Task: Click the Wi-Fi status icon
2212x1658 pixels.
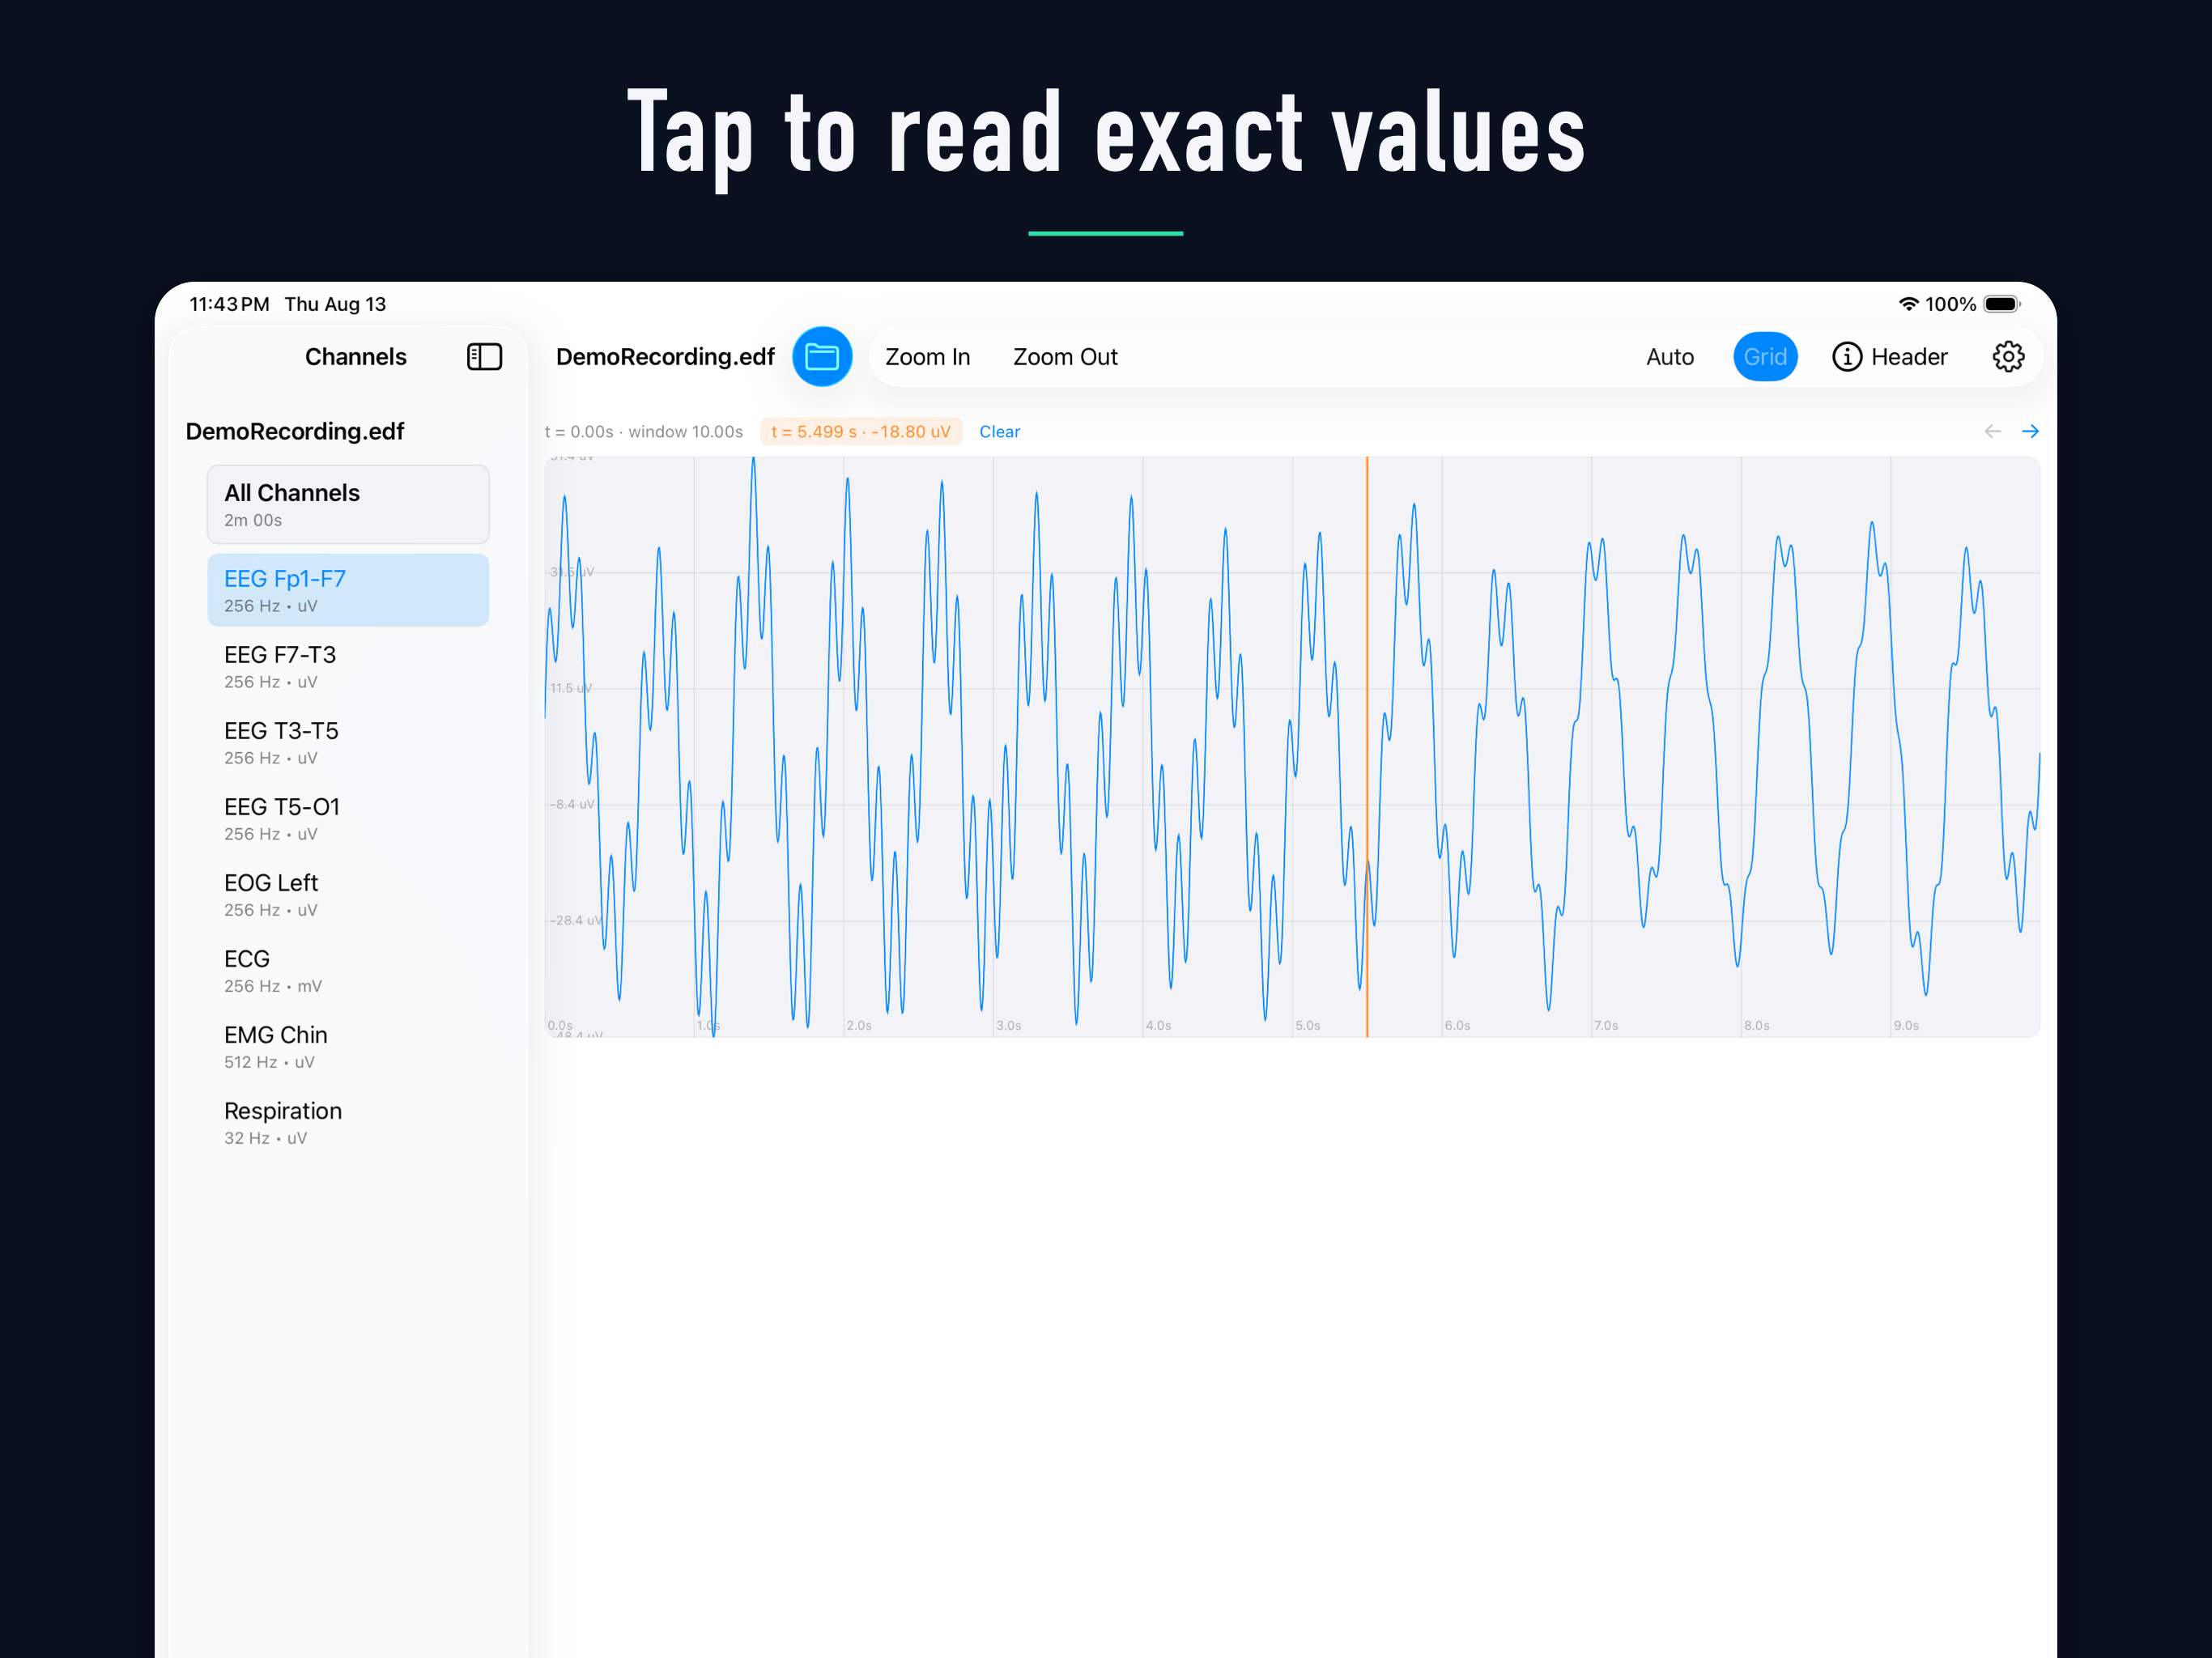Action: [x=1908, y=304]
